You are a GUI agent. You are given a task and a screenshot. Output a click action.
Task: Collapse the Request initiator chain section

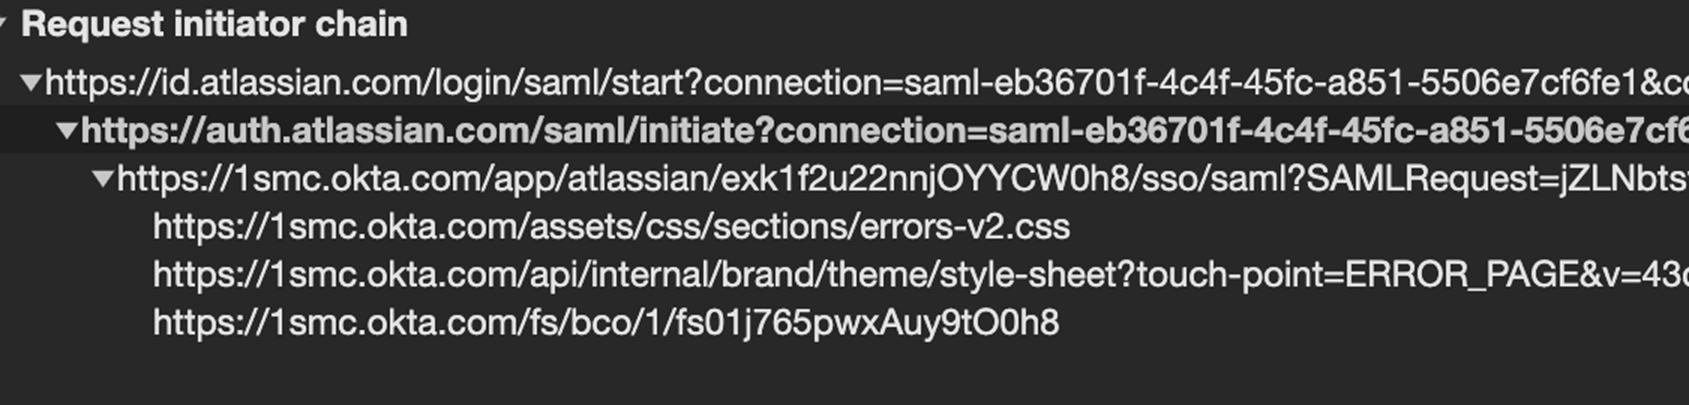point(3,23)
